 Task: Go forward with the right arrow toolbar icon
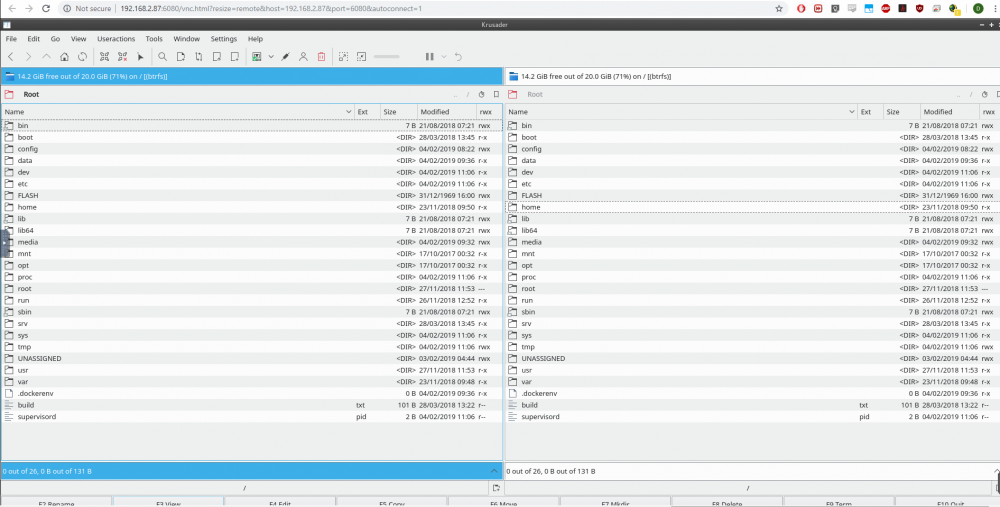pos(28,57)
